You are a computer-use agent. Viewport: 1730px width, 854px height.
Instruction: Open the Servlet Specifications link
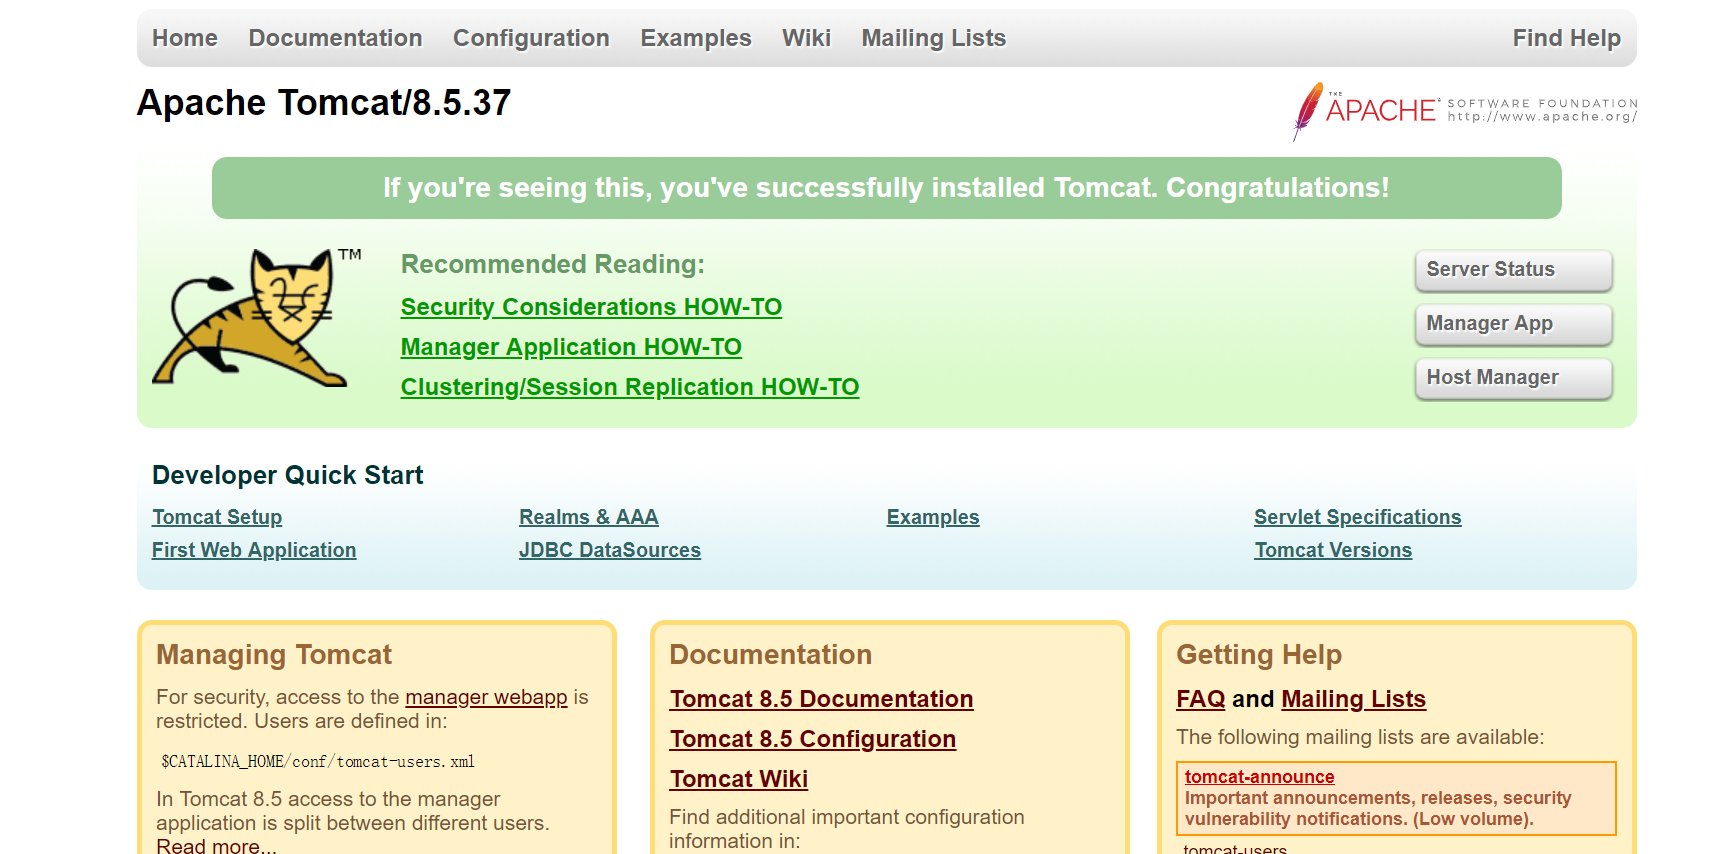tap(1358, 517)
